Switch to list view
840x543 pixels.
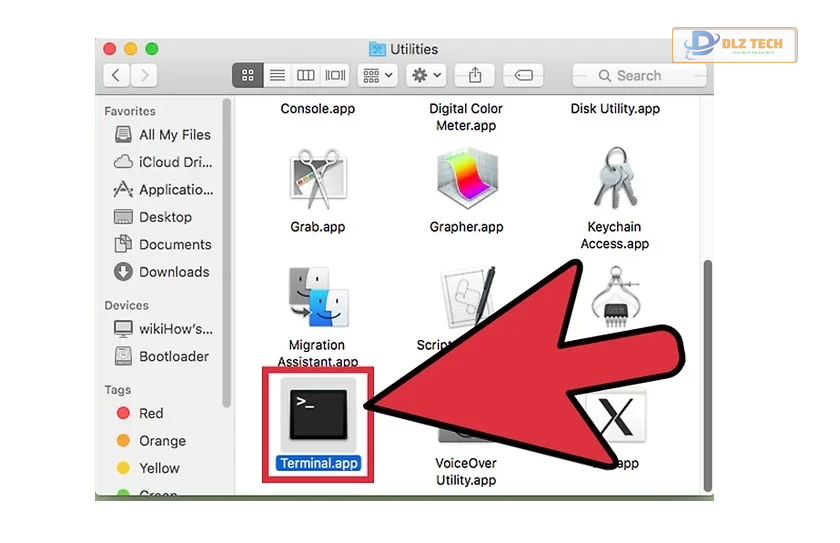tap(277, 76)
